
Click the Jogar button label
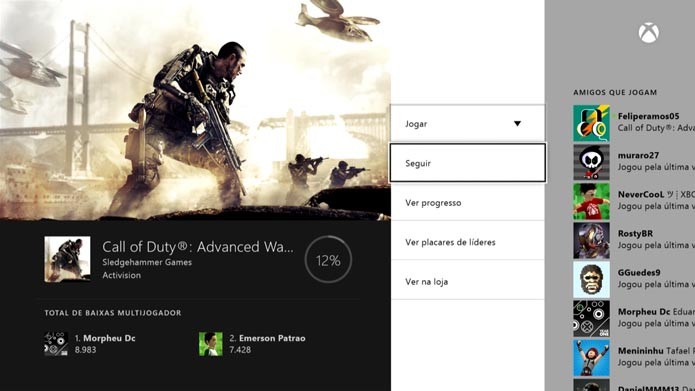pyautogui.click(x=416, y=124)
